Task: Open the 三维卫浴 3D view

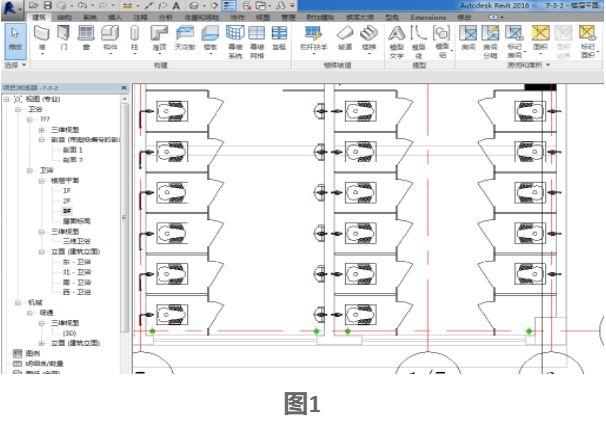Action: point(77,241)
